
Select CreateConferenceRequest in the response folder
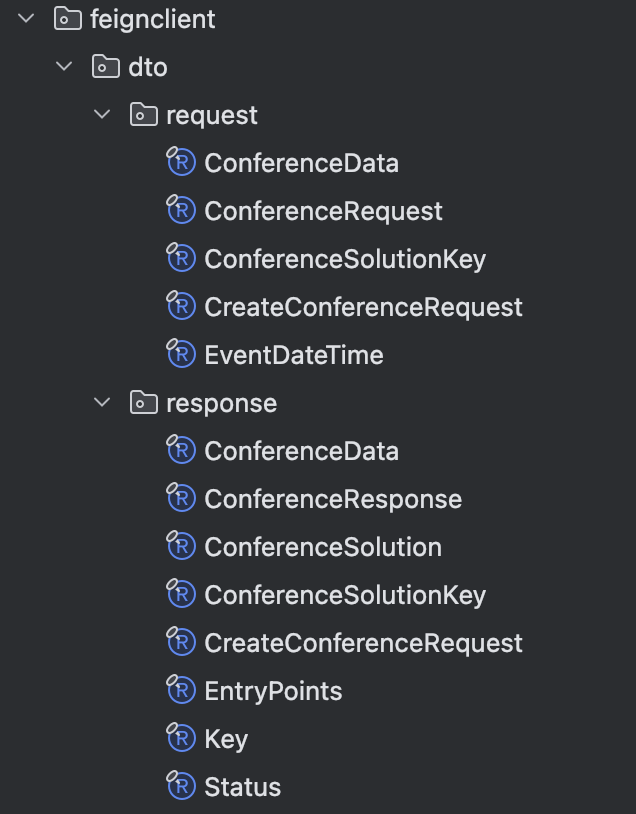click(363, 643)
